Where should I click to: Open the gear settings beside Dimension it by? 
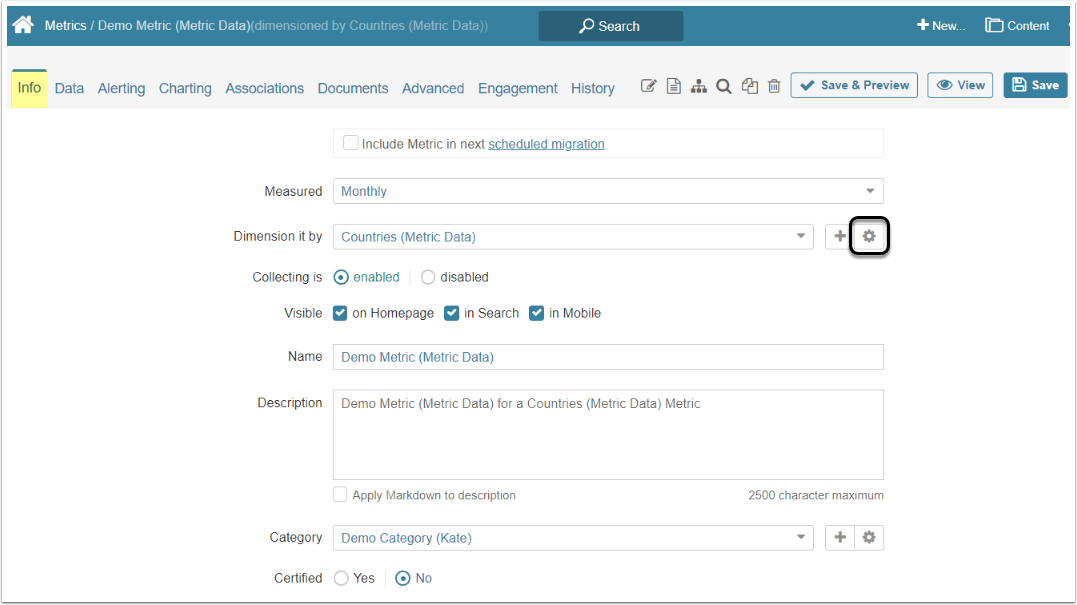(x=869, y=237)
